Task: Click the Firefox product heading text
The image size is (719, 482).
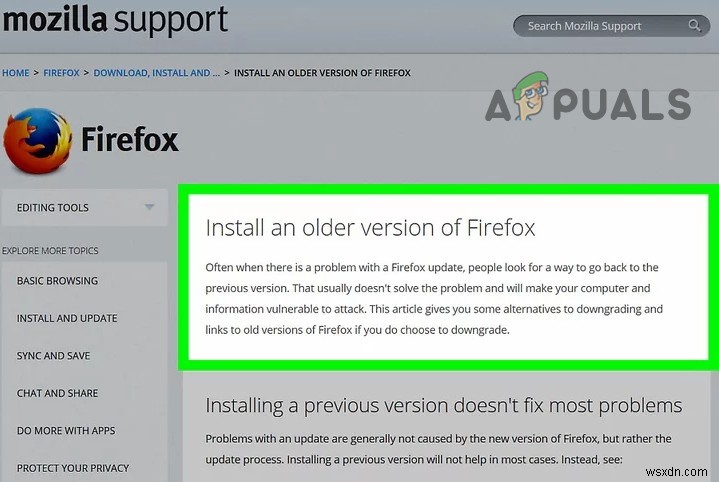Action: [x=130, y=139]
